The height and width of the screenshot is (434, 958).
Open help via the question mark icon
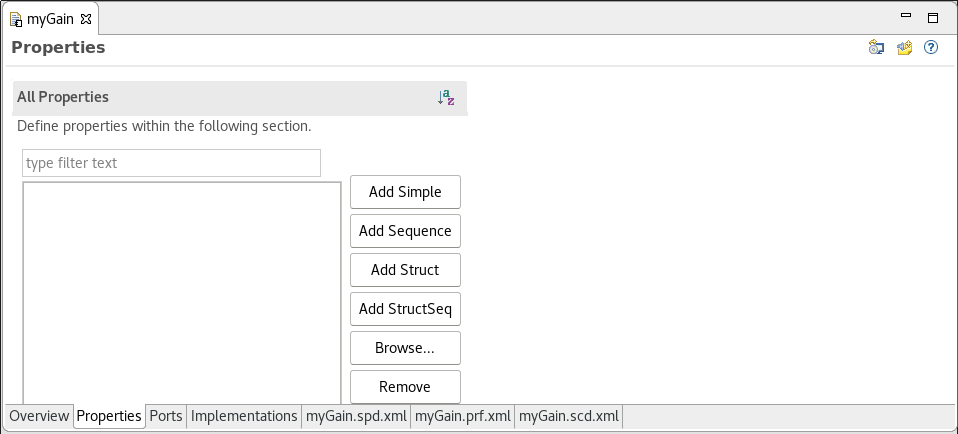(x=931, y=47)
